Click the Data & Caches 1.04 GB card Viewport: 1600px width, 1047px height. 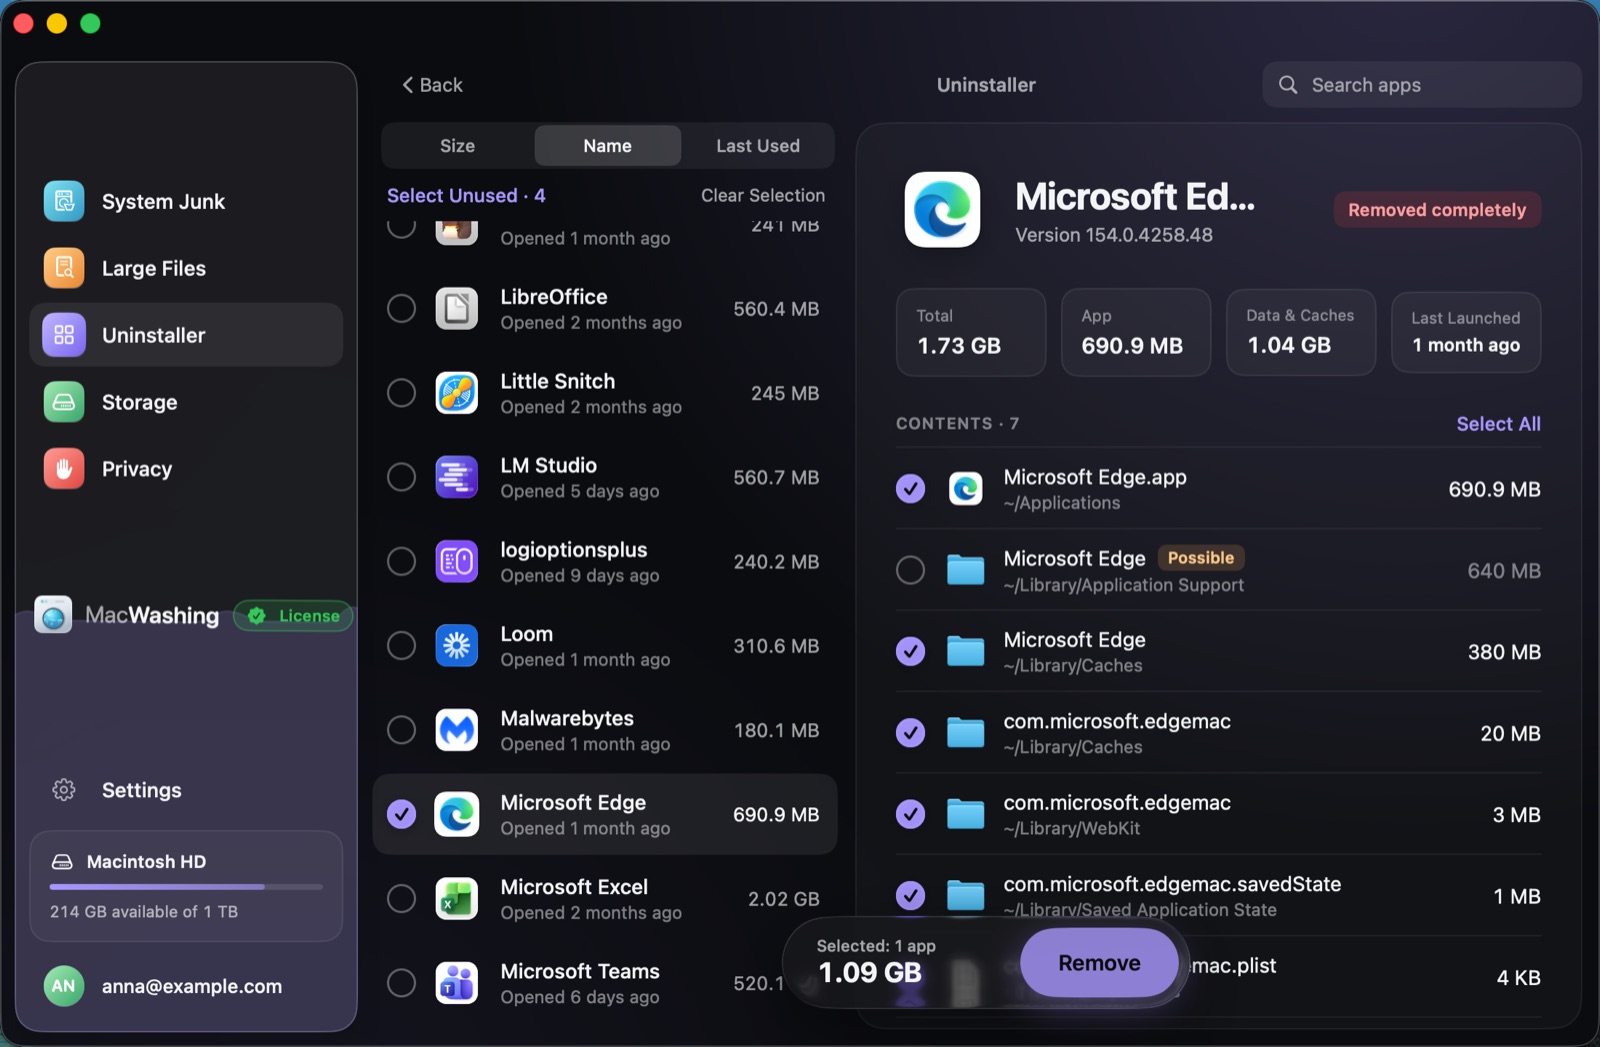pos(1301,332)
